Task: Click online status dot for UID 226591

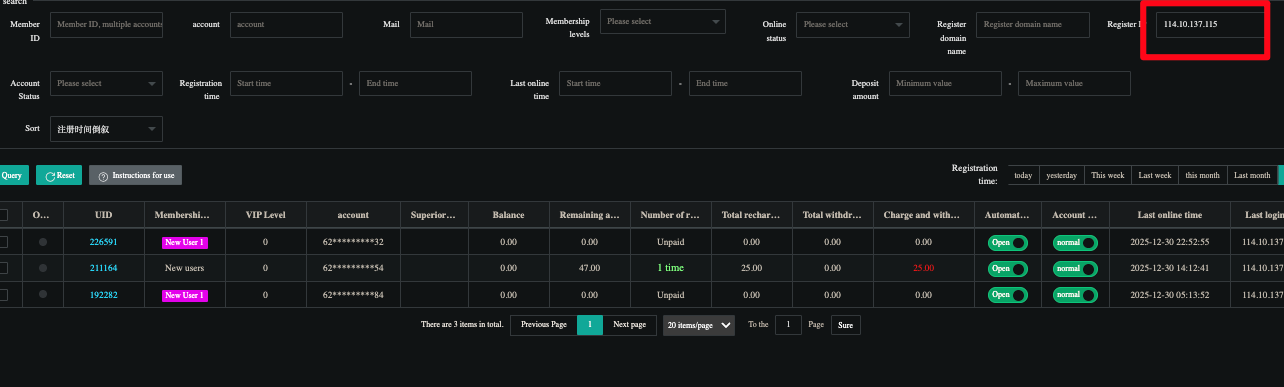Action: click(42, 242)
